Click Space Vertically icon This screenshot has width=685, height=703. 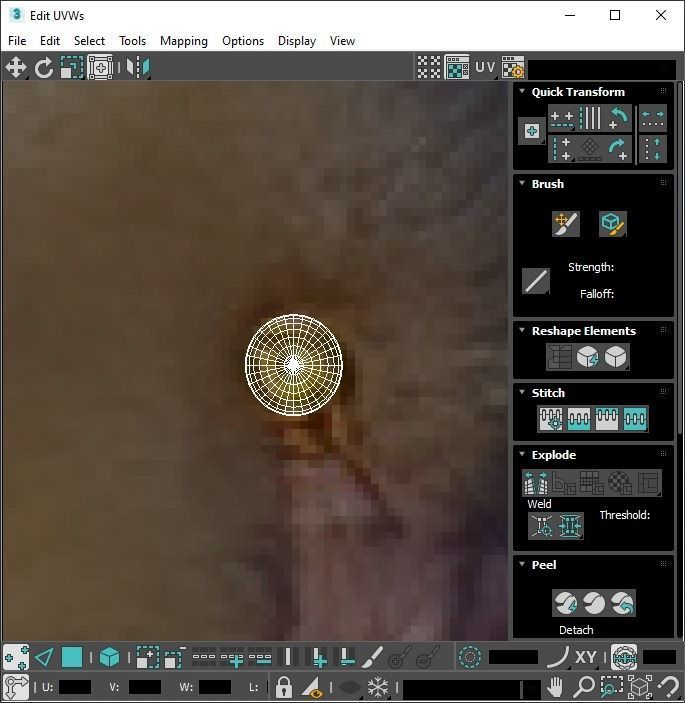point(653,149)
